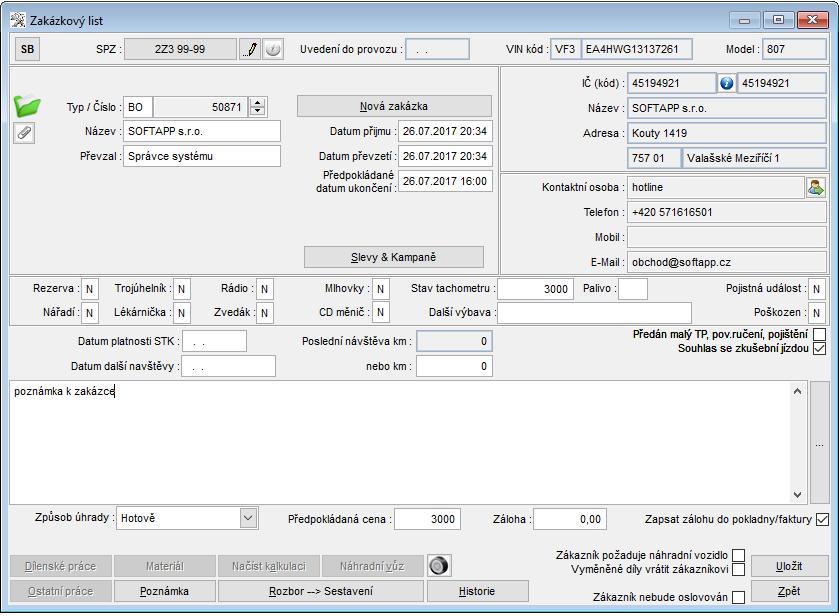Decrease order number with the spinner down arrow

[x=258, y=111]
